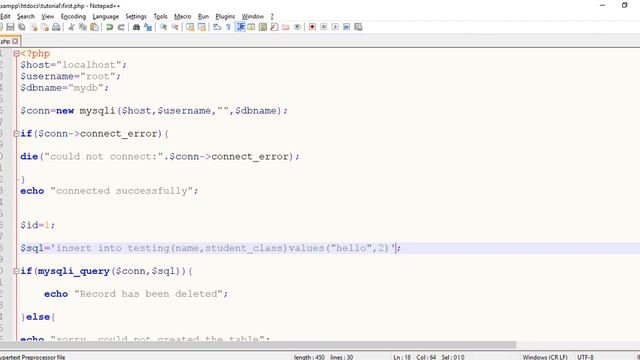This screenshot has width=640, height=360.
Task: Click the Print toolbar icon
Action: click(x=56, y=27)
